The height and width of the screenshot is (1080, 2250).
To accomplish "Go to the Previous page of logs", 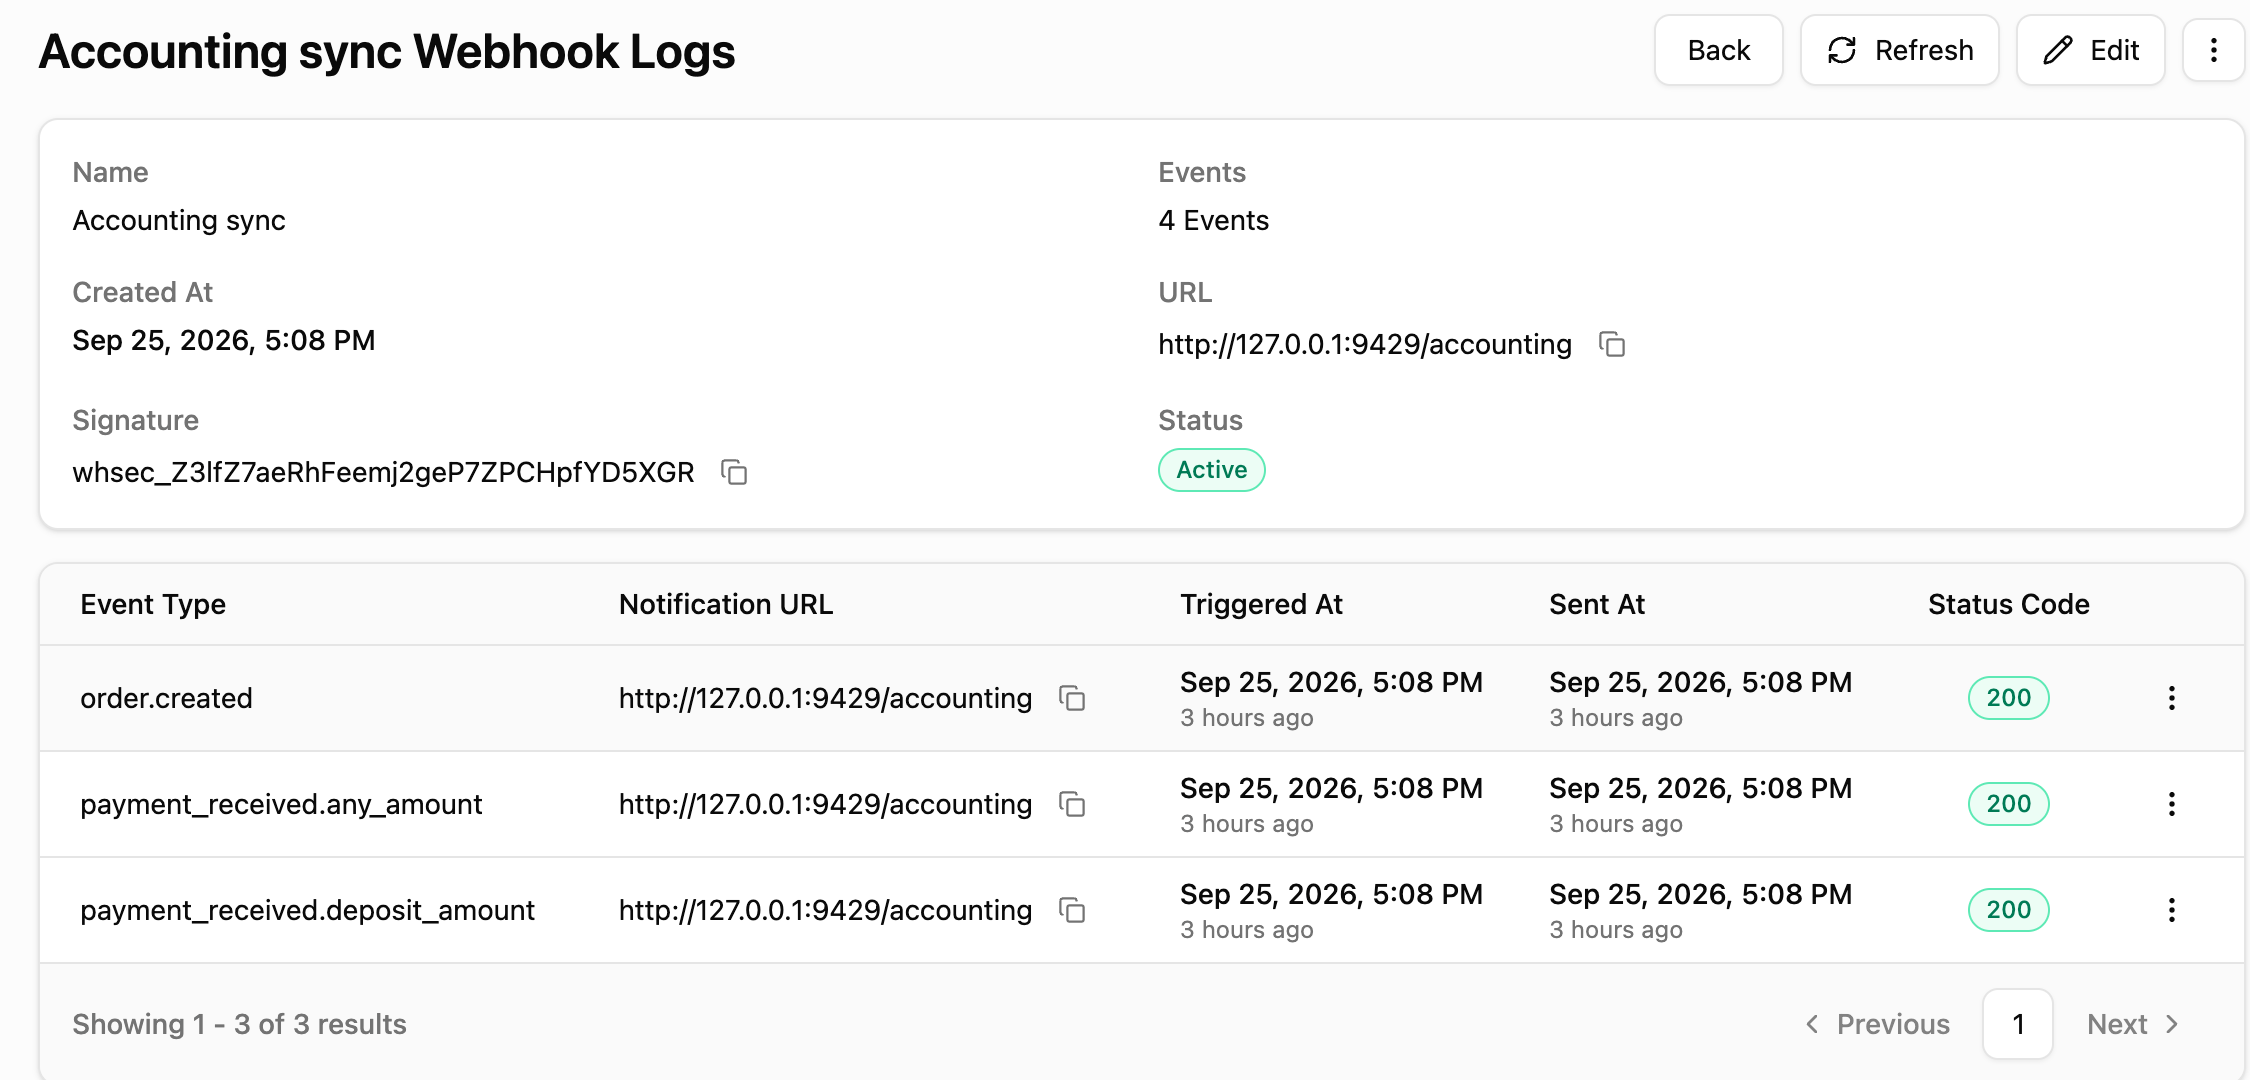I will (1877, 1024).
